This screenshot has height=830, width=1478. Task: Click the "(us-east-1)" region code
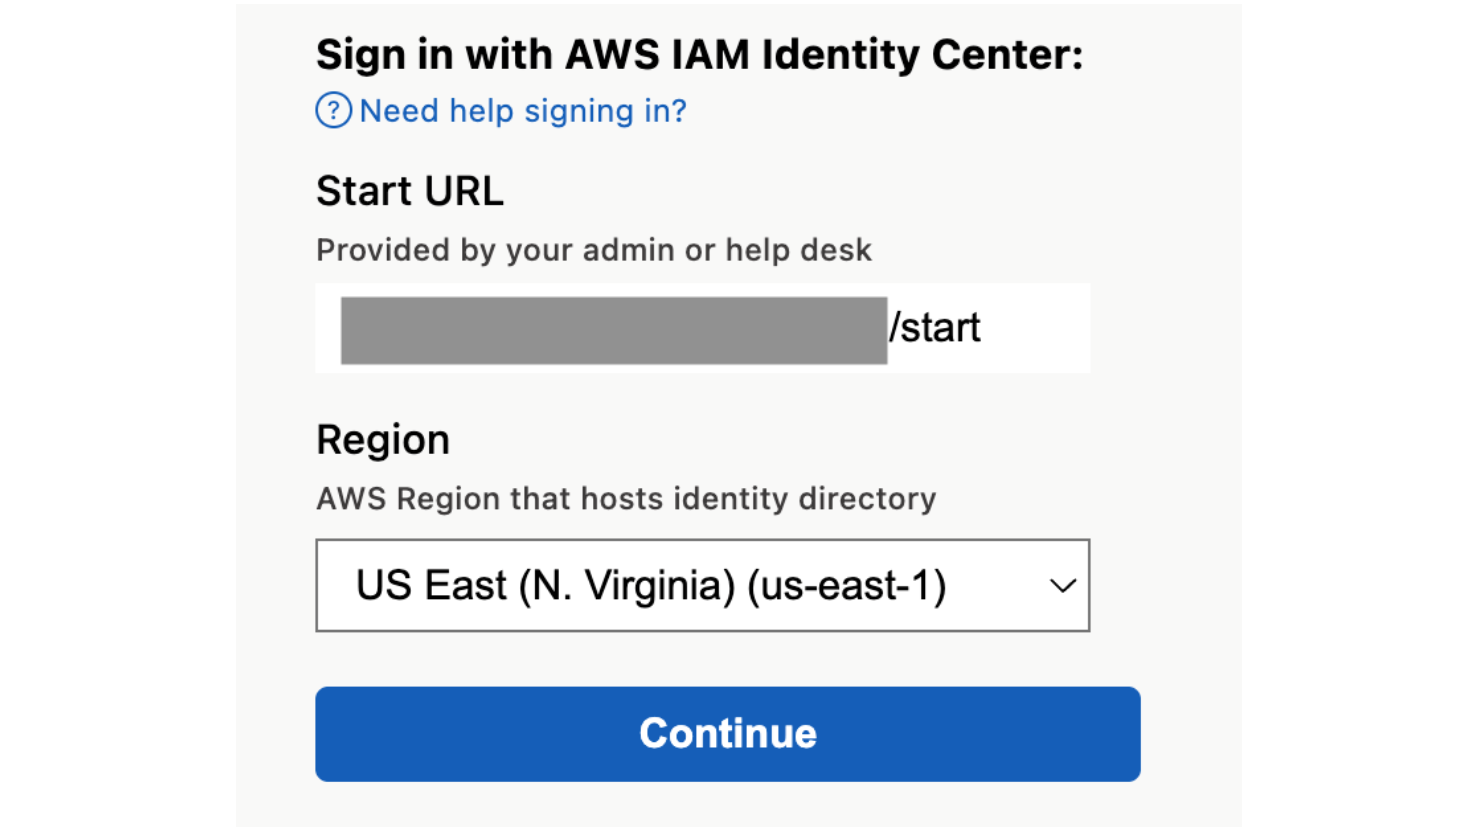tap(846, 586)
